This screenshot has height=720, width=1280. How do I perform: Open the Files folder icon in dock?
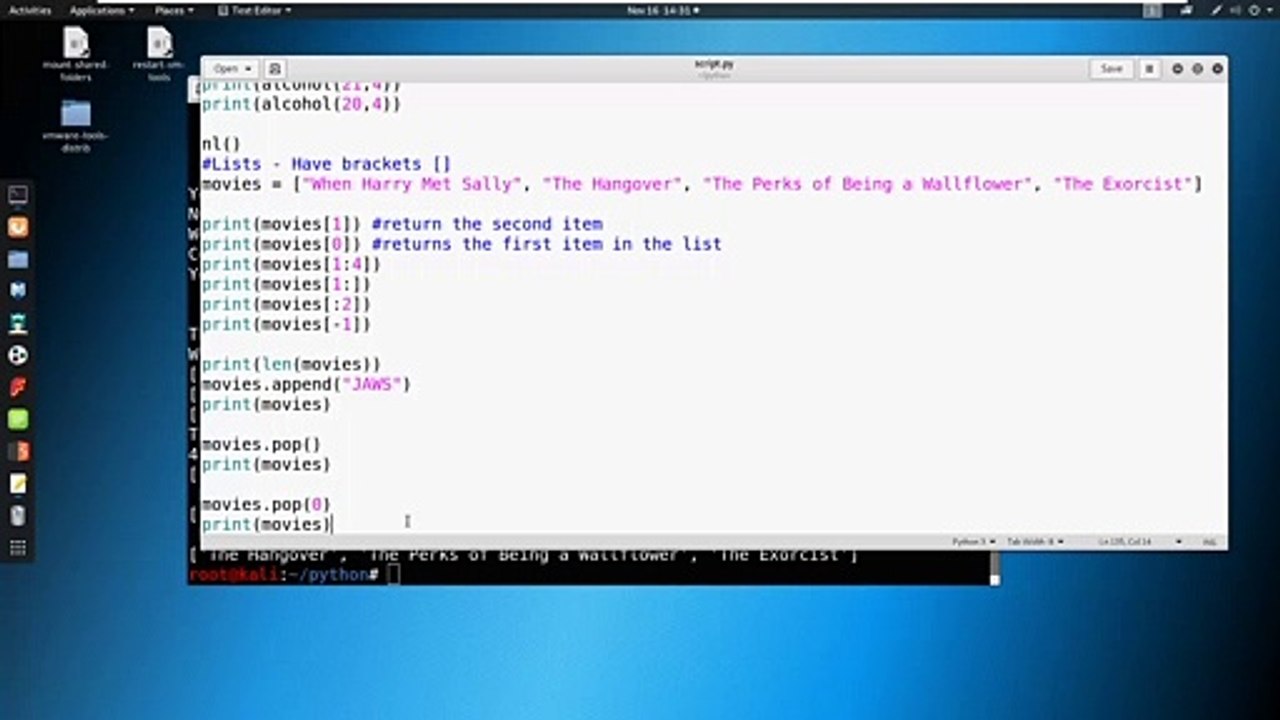(18, 259)
